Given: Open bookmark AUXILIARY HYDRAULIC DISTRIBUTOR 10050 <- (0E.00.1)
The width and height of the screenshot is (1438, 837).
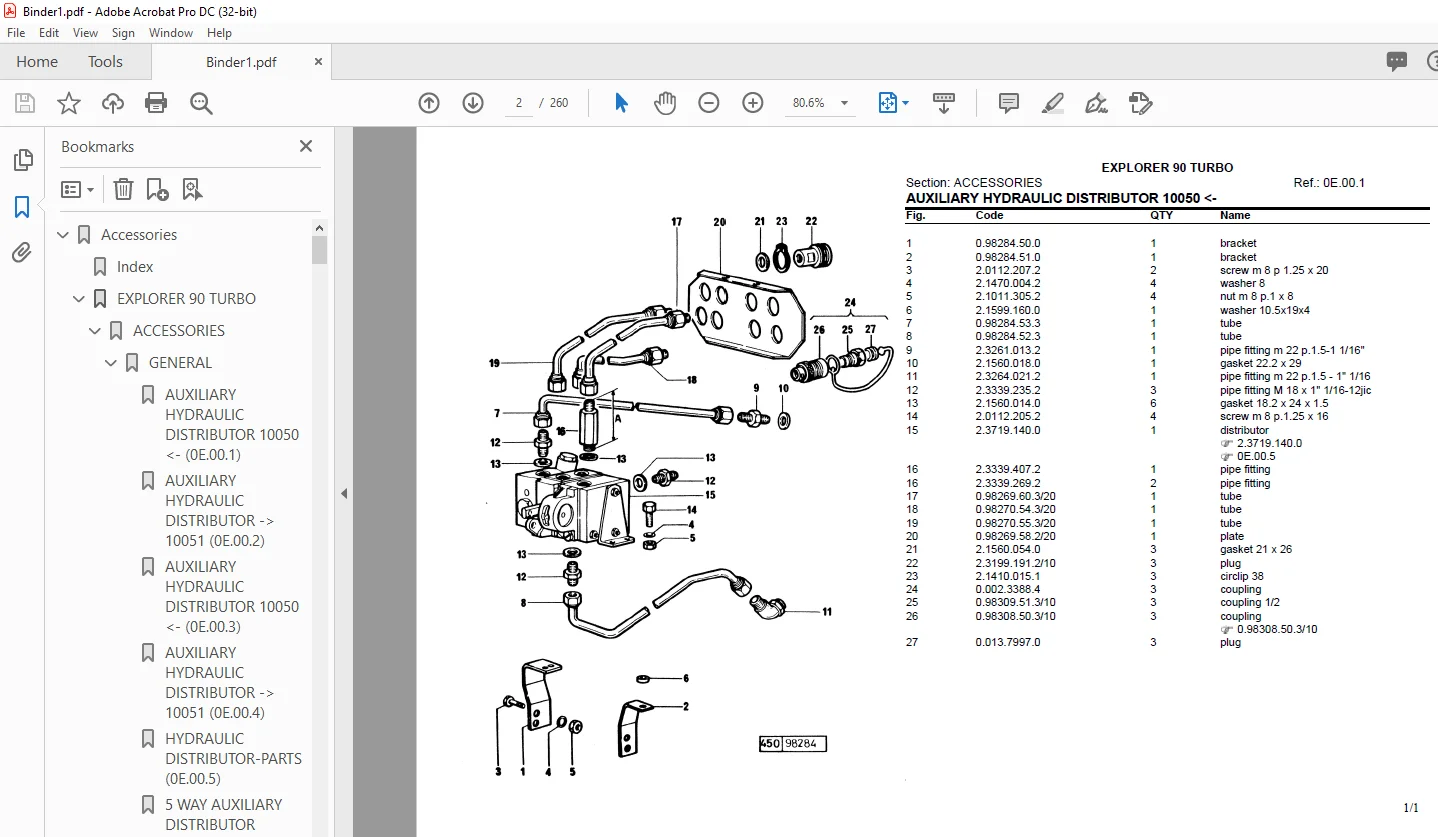Looking at the screenshot, I should [232, 425].
